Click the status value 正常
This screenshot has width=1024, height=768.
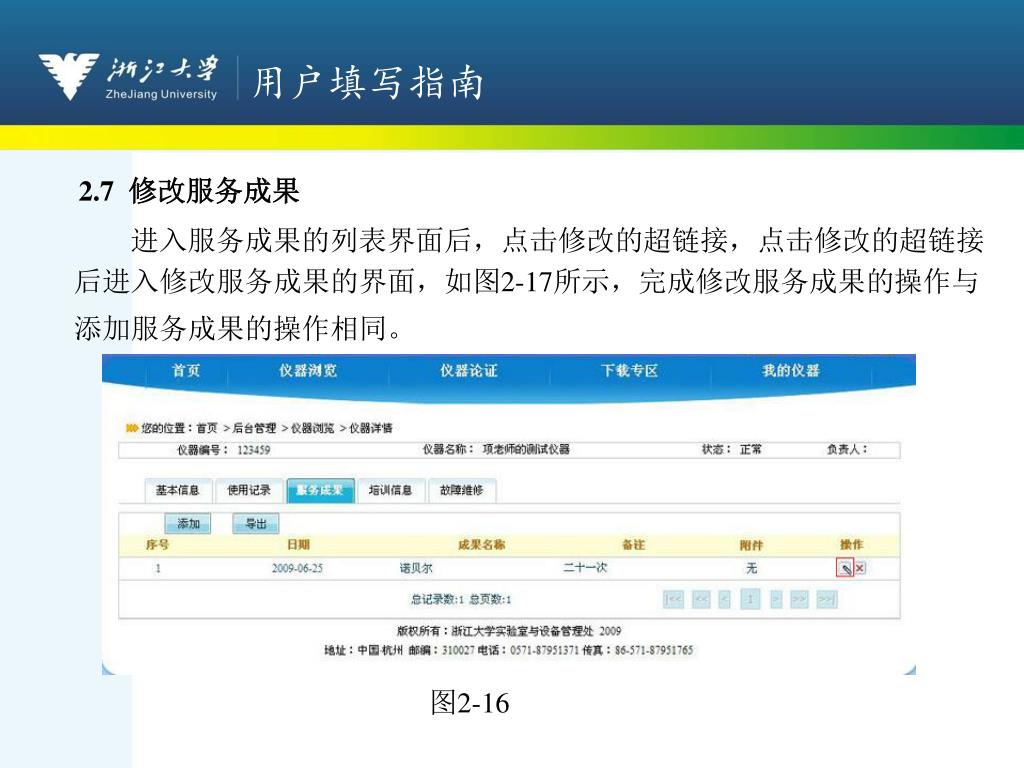click(750, 449)
